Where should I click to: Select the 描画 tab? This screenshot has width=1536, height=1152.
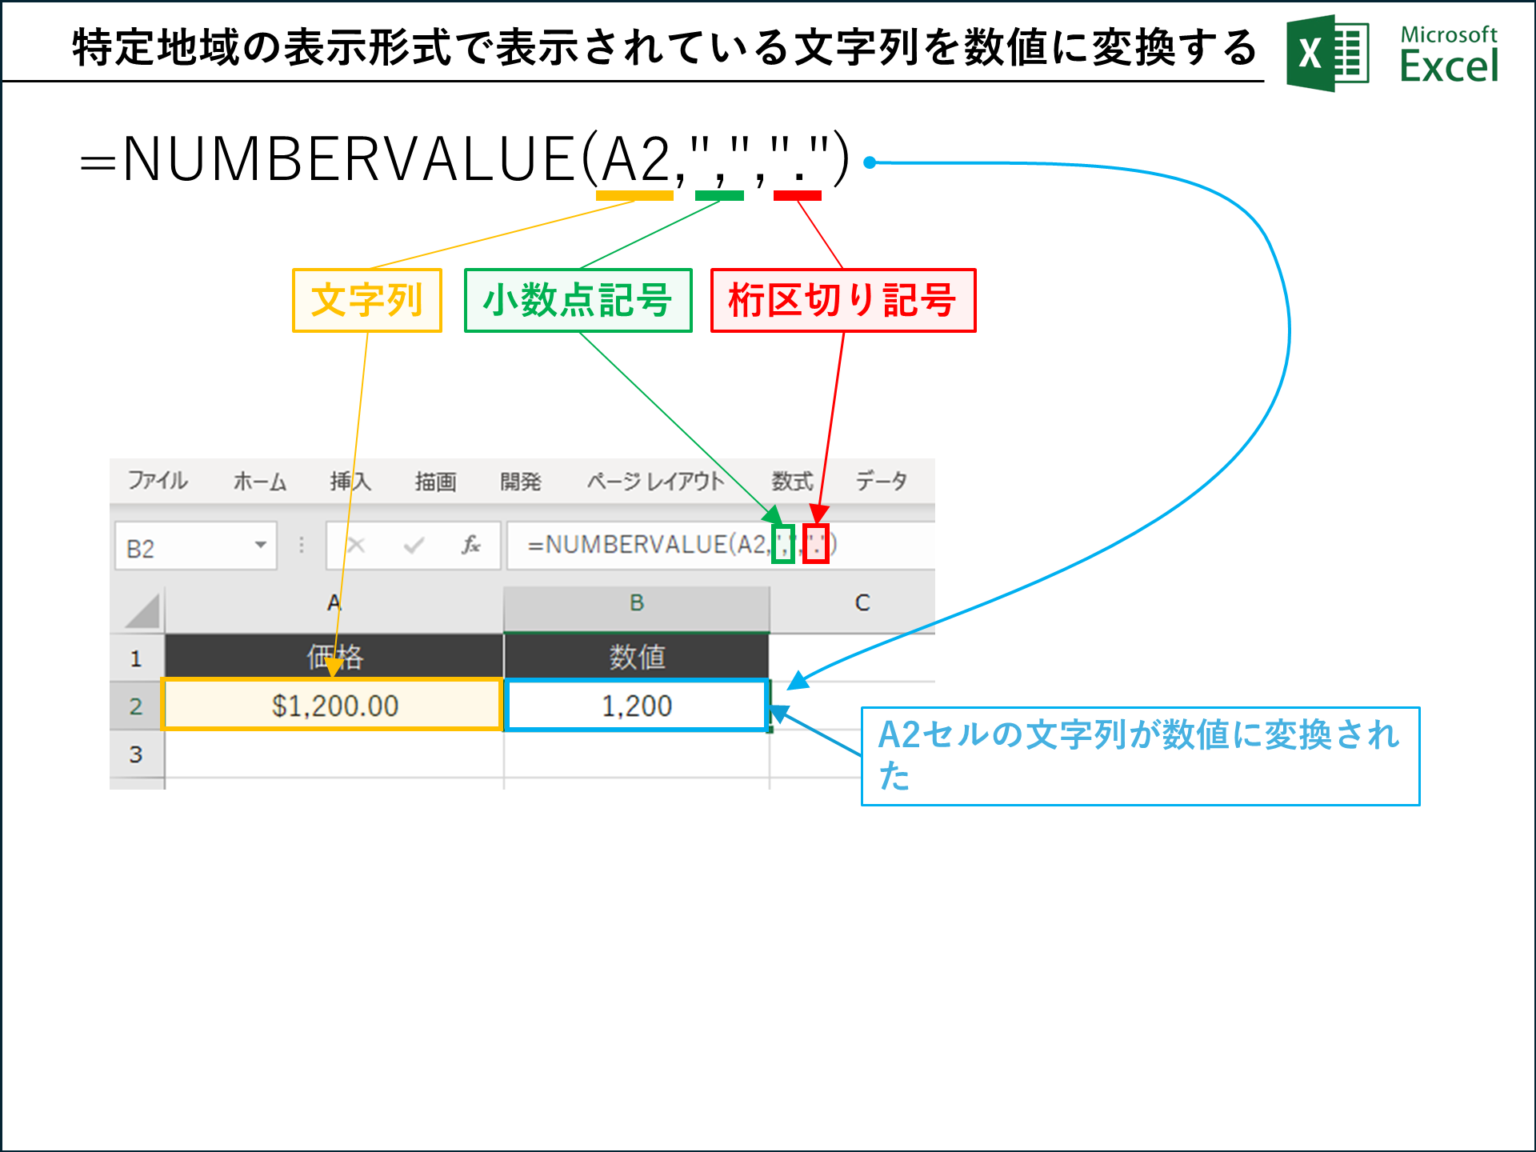[436, 482]
